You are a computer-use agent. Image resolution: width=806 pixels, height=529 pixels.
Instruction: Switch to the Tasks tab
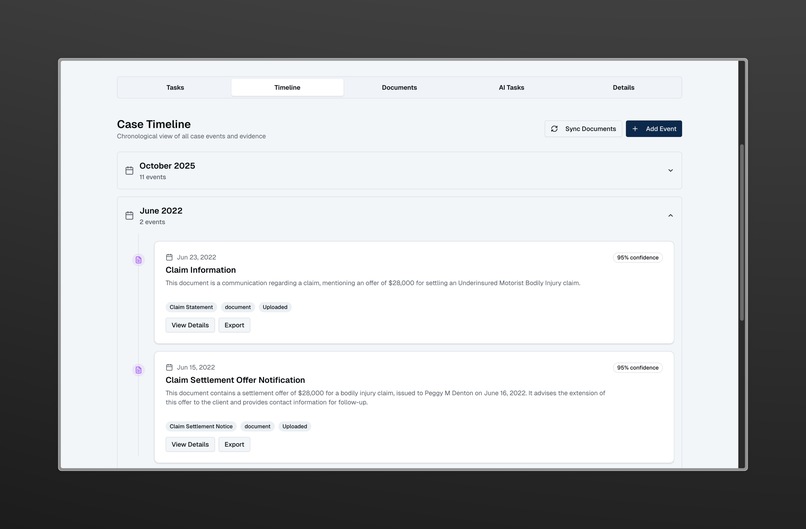pos(175,87)
